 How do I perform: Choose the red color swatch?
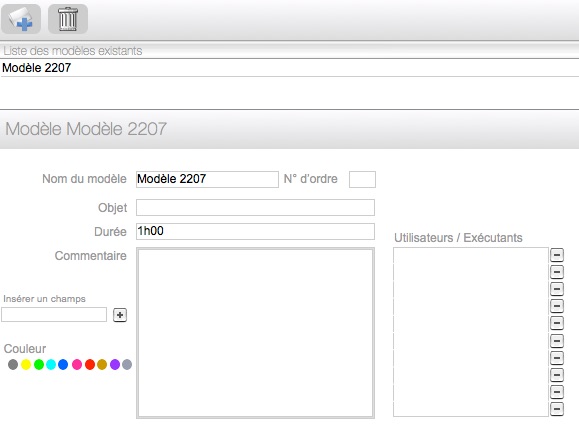[90, 365]
